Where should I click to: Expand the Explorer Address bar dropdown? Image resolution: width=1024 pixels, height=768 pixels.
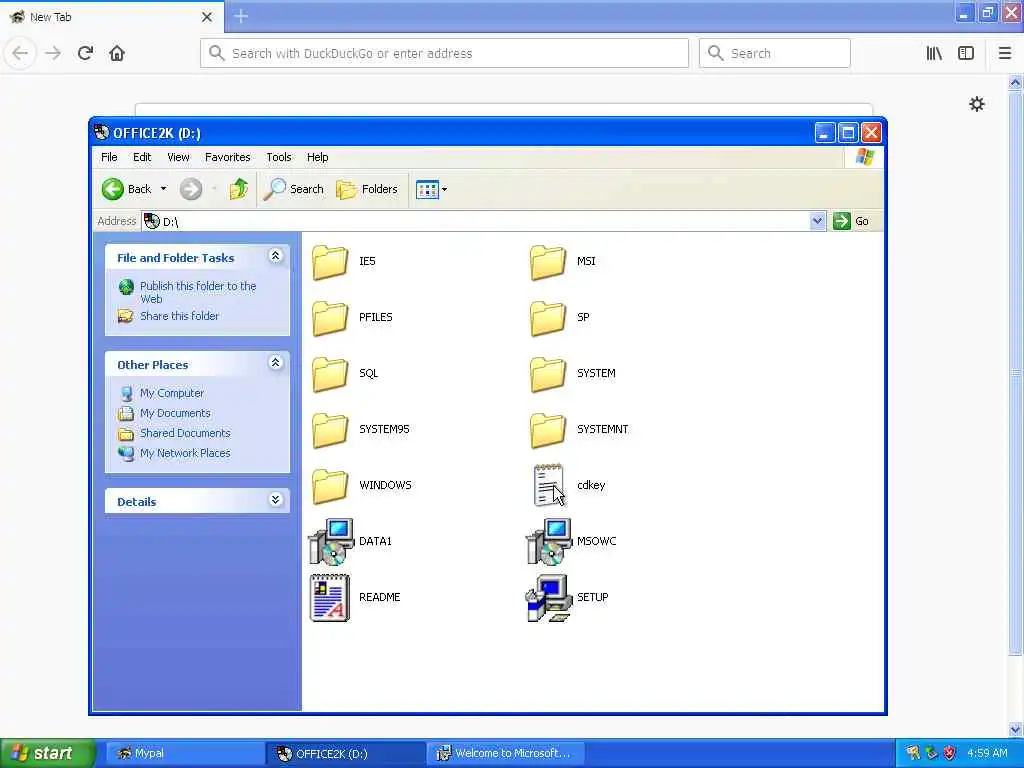pos(817,221)
